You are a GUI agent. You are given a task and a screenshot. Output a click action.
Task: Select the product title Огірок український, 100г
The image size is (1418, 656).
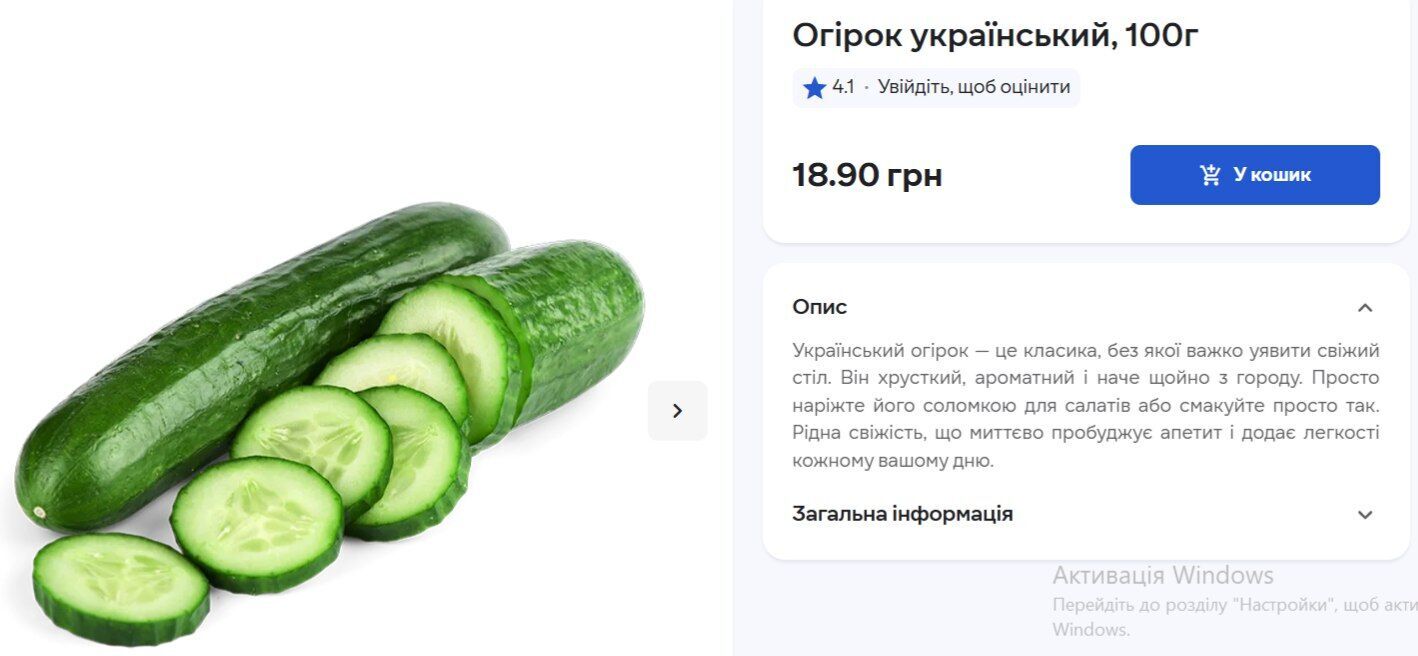click(x=995, y=34)
